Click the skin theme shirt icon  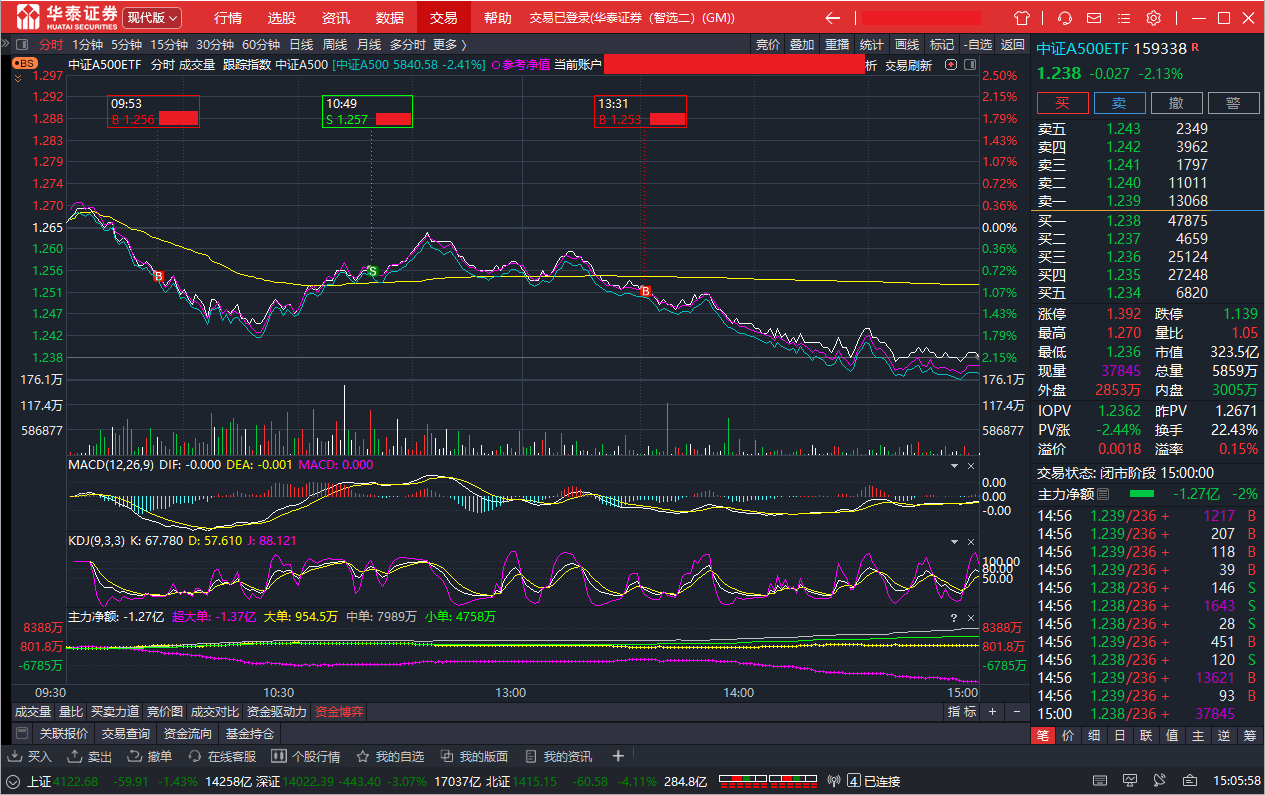(1021, 18)
